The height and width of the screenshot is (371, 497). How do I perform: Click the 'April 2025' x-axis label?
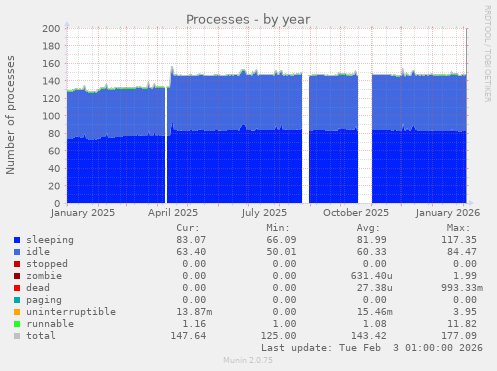173,213
